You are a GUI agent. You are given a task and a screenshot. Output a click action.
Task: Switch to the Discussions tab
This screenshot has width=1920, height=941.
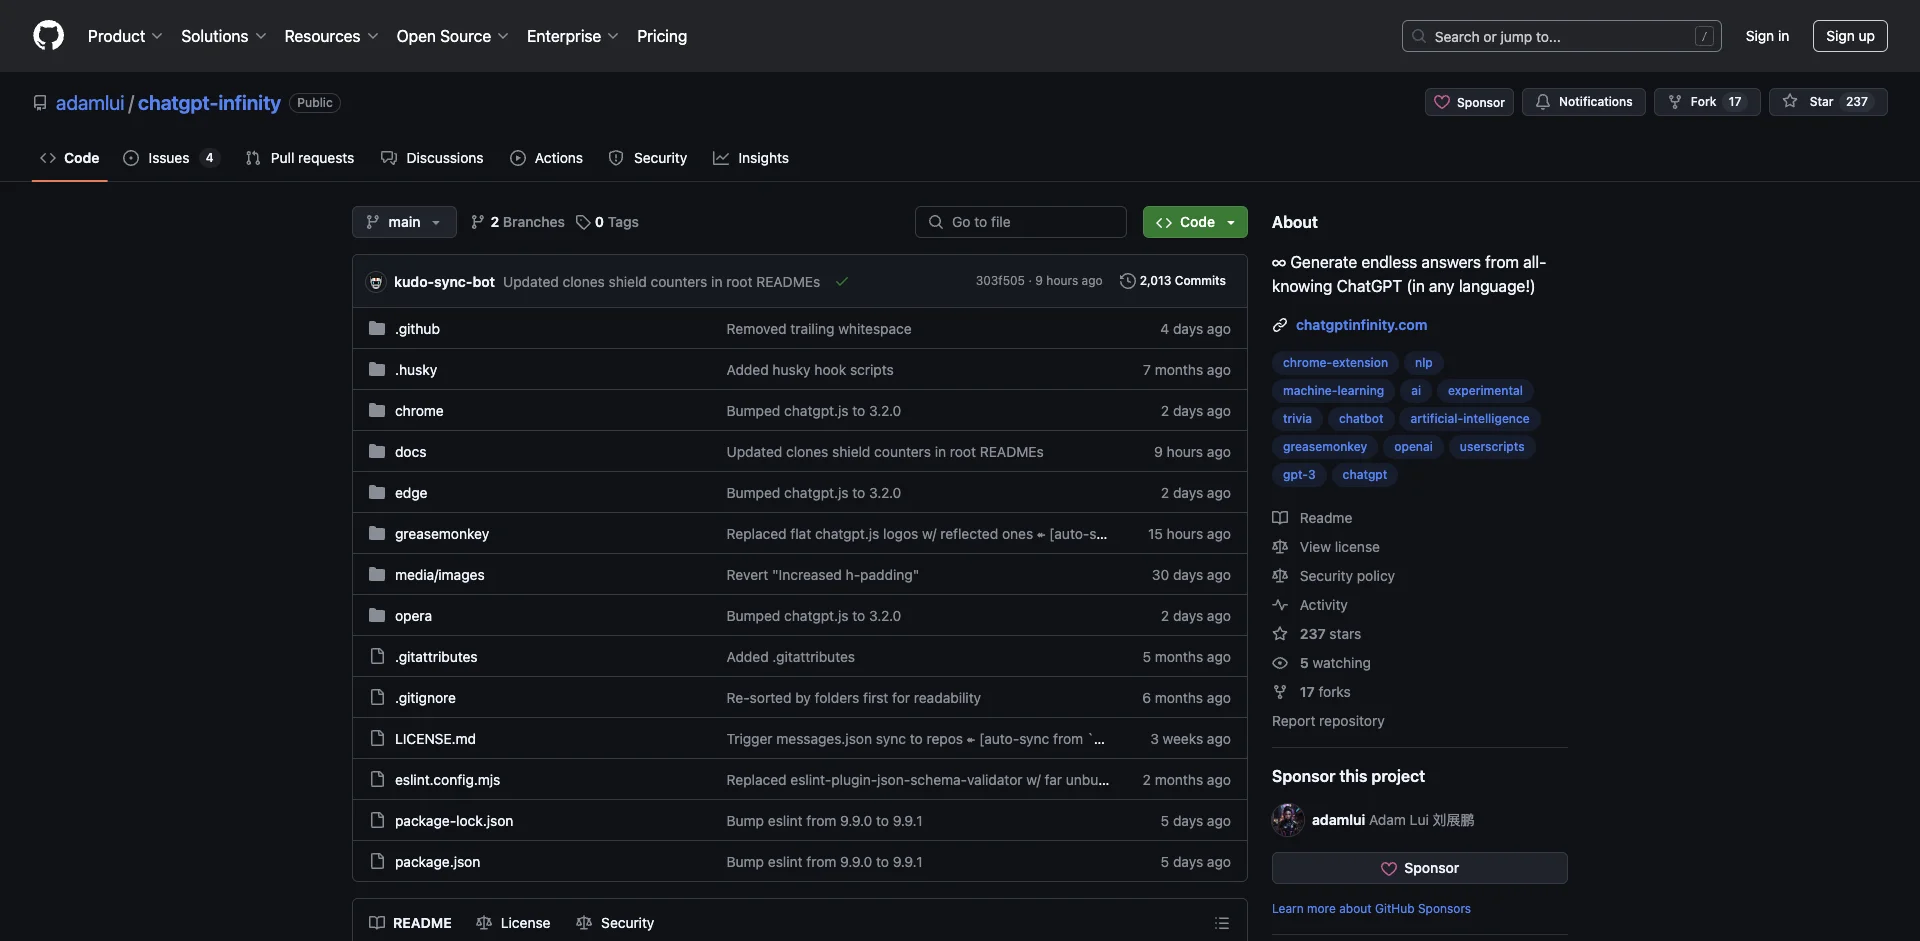[x=432, y=158]
